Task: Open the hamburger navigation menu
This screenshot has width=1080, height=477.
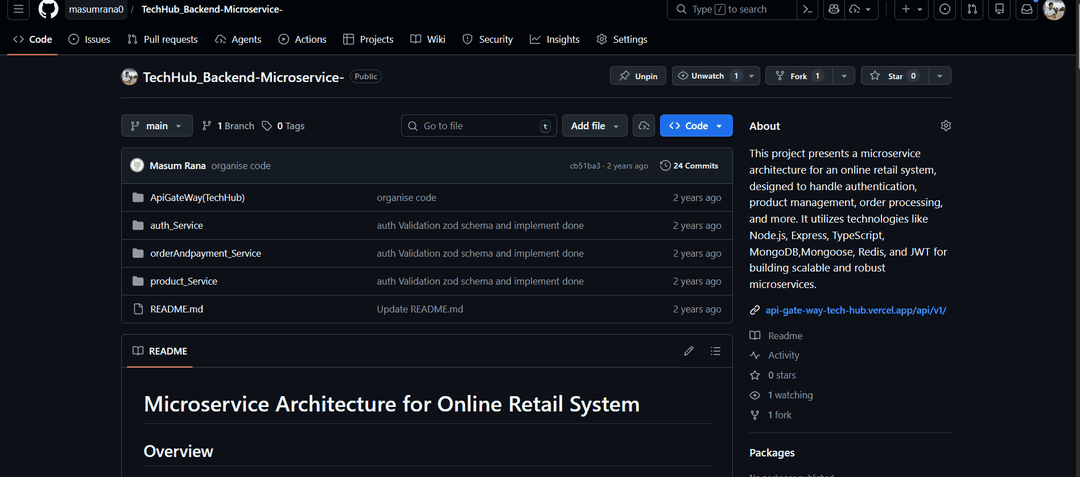Action: [19, 10]
